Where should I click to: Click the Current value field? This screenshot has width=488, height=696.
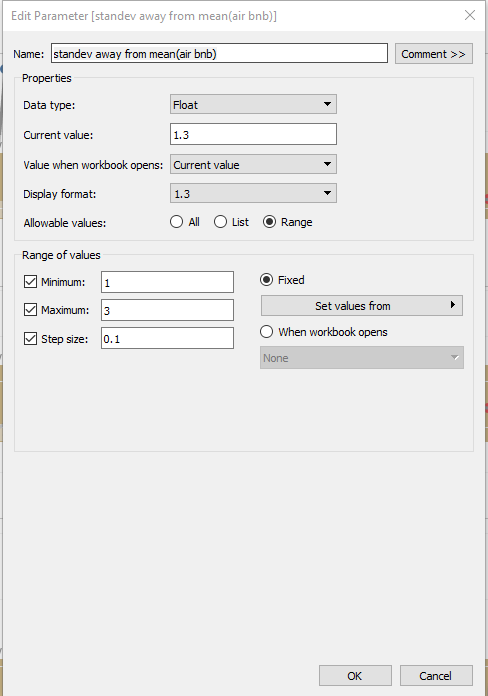pos(253,134)
